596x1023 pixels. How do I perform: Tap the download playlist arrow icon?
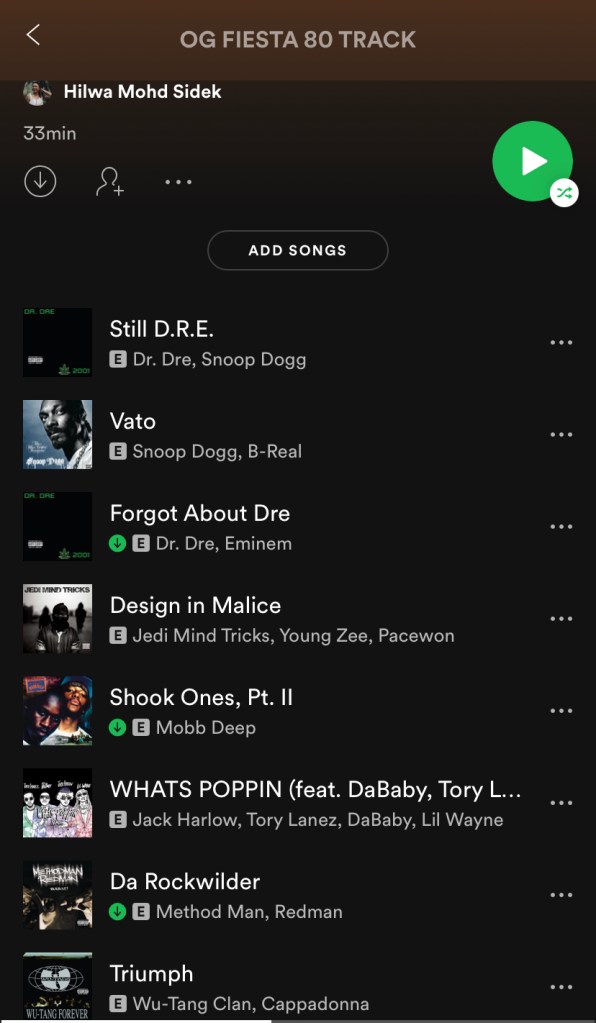[x=40, y=181]
